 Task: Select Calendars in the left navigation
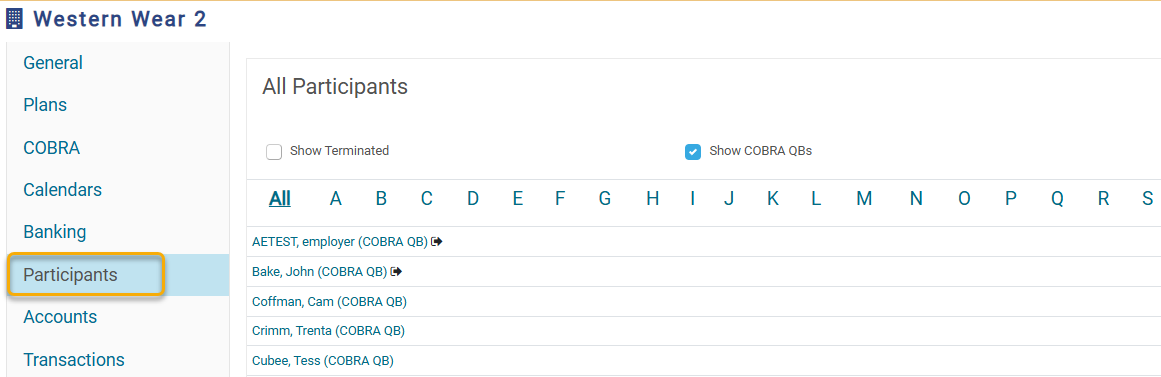click(63, 190)
